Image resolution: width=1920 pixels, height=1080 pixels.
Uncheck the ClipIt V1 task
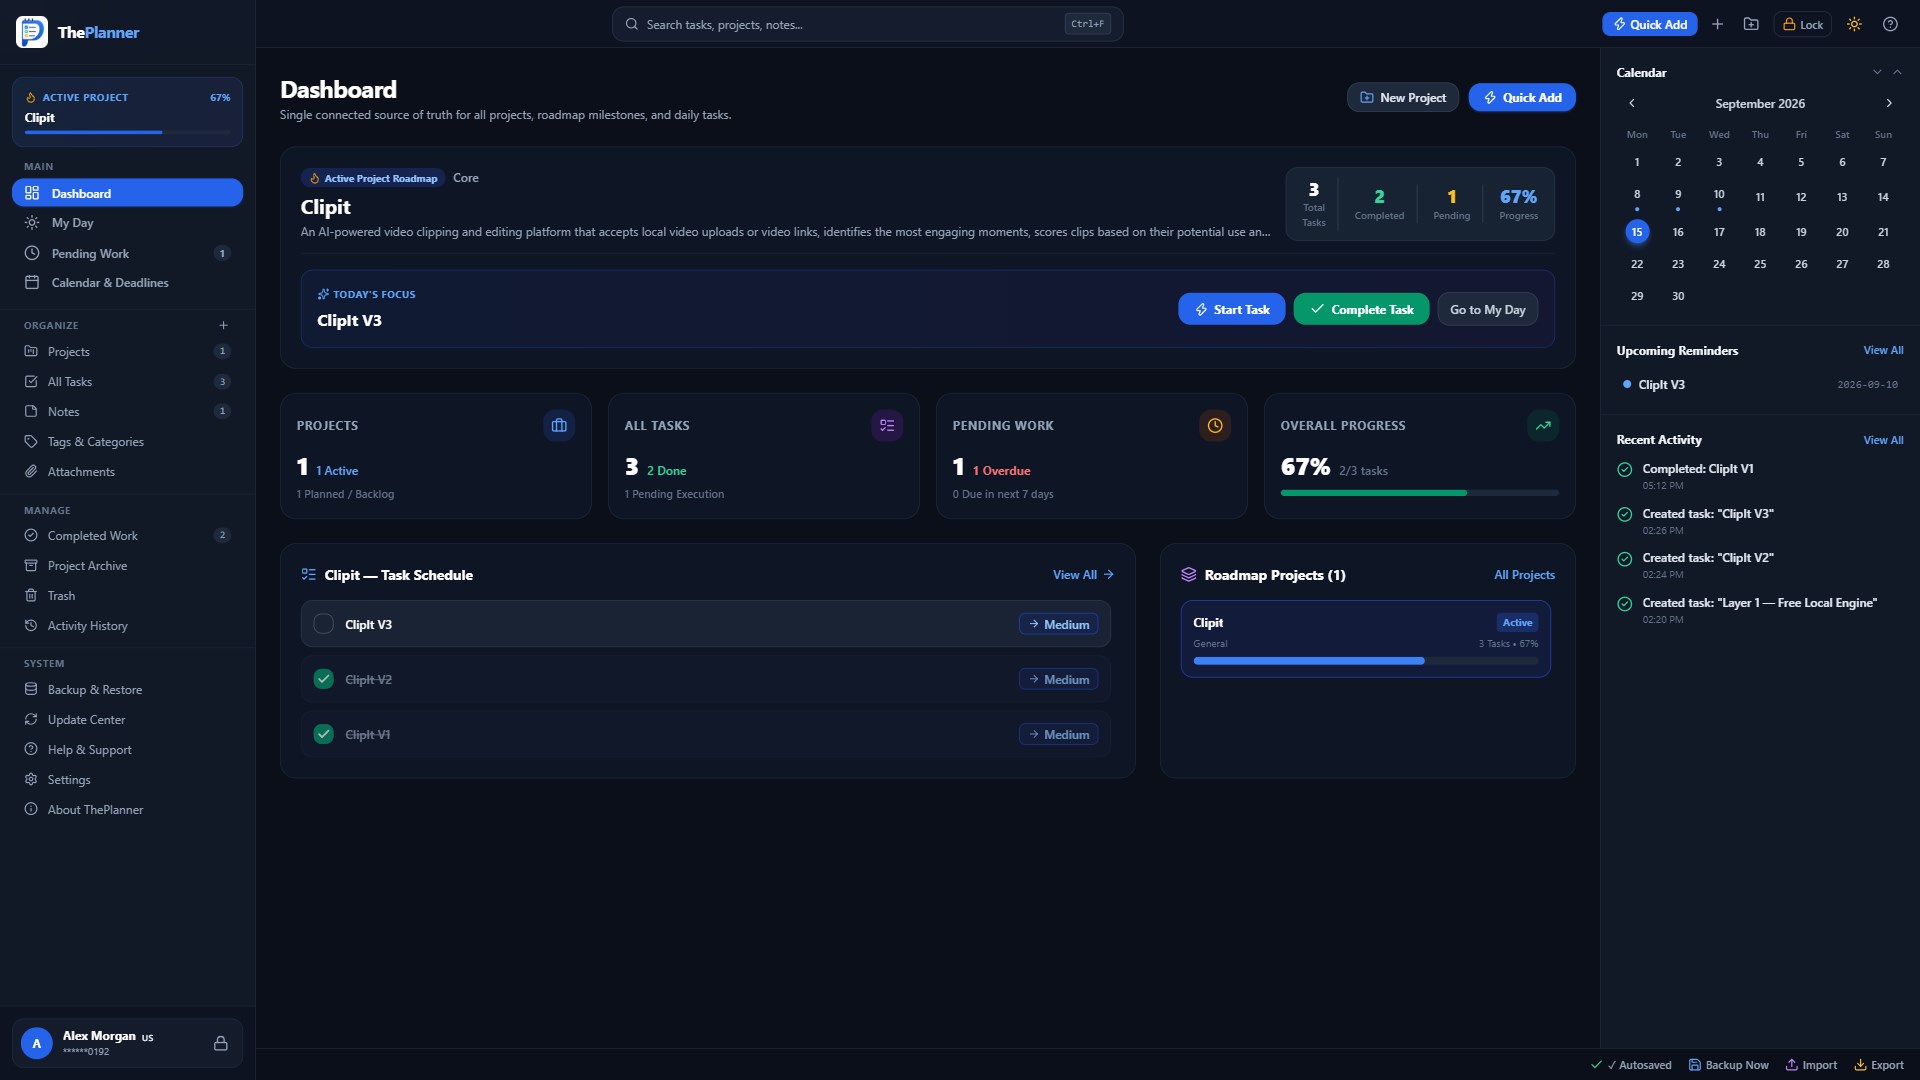[324, 734]
